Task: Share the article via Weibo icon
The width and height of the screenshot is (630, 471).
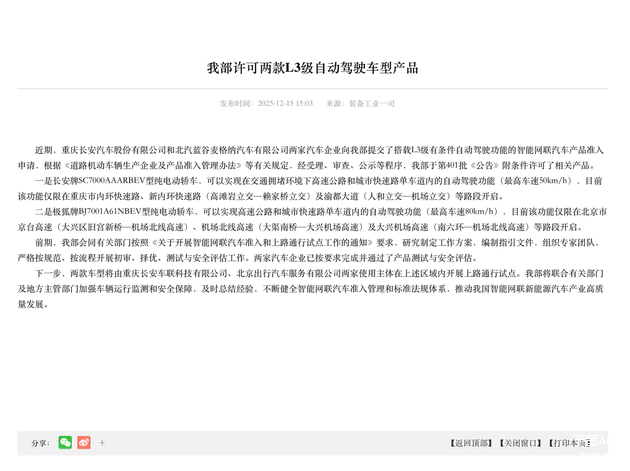Action: [84, 442]
